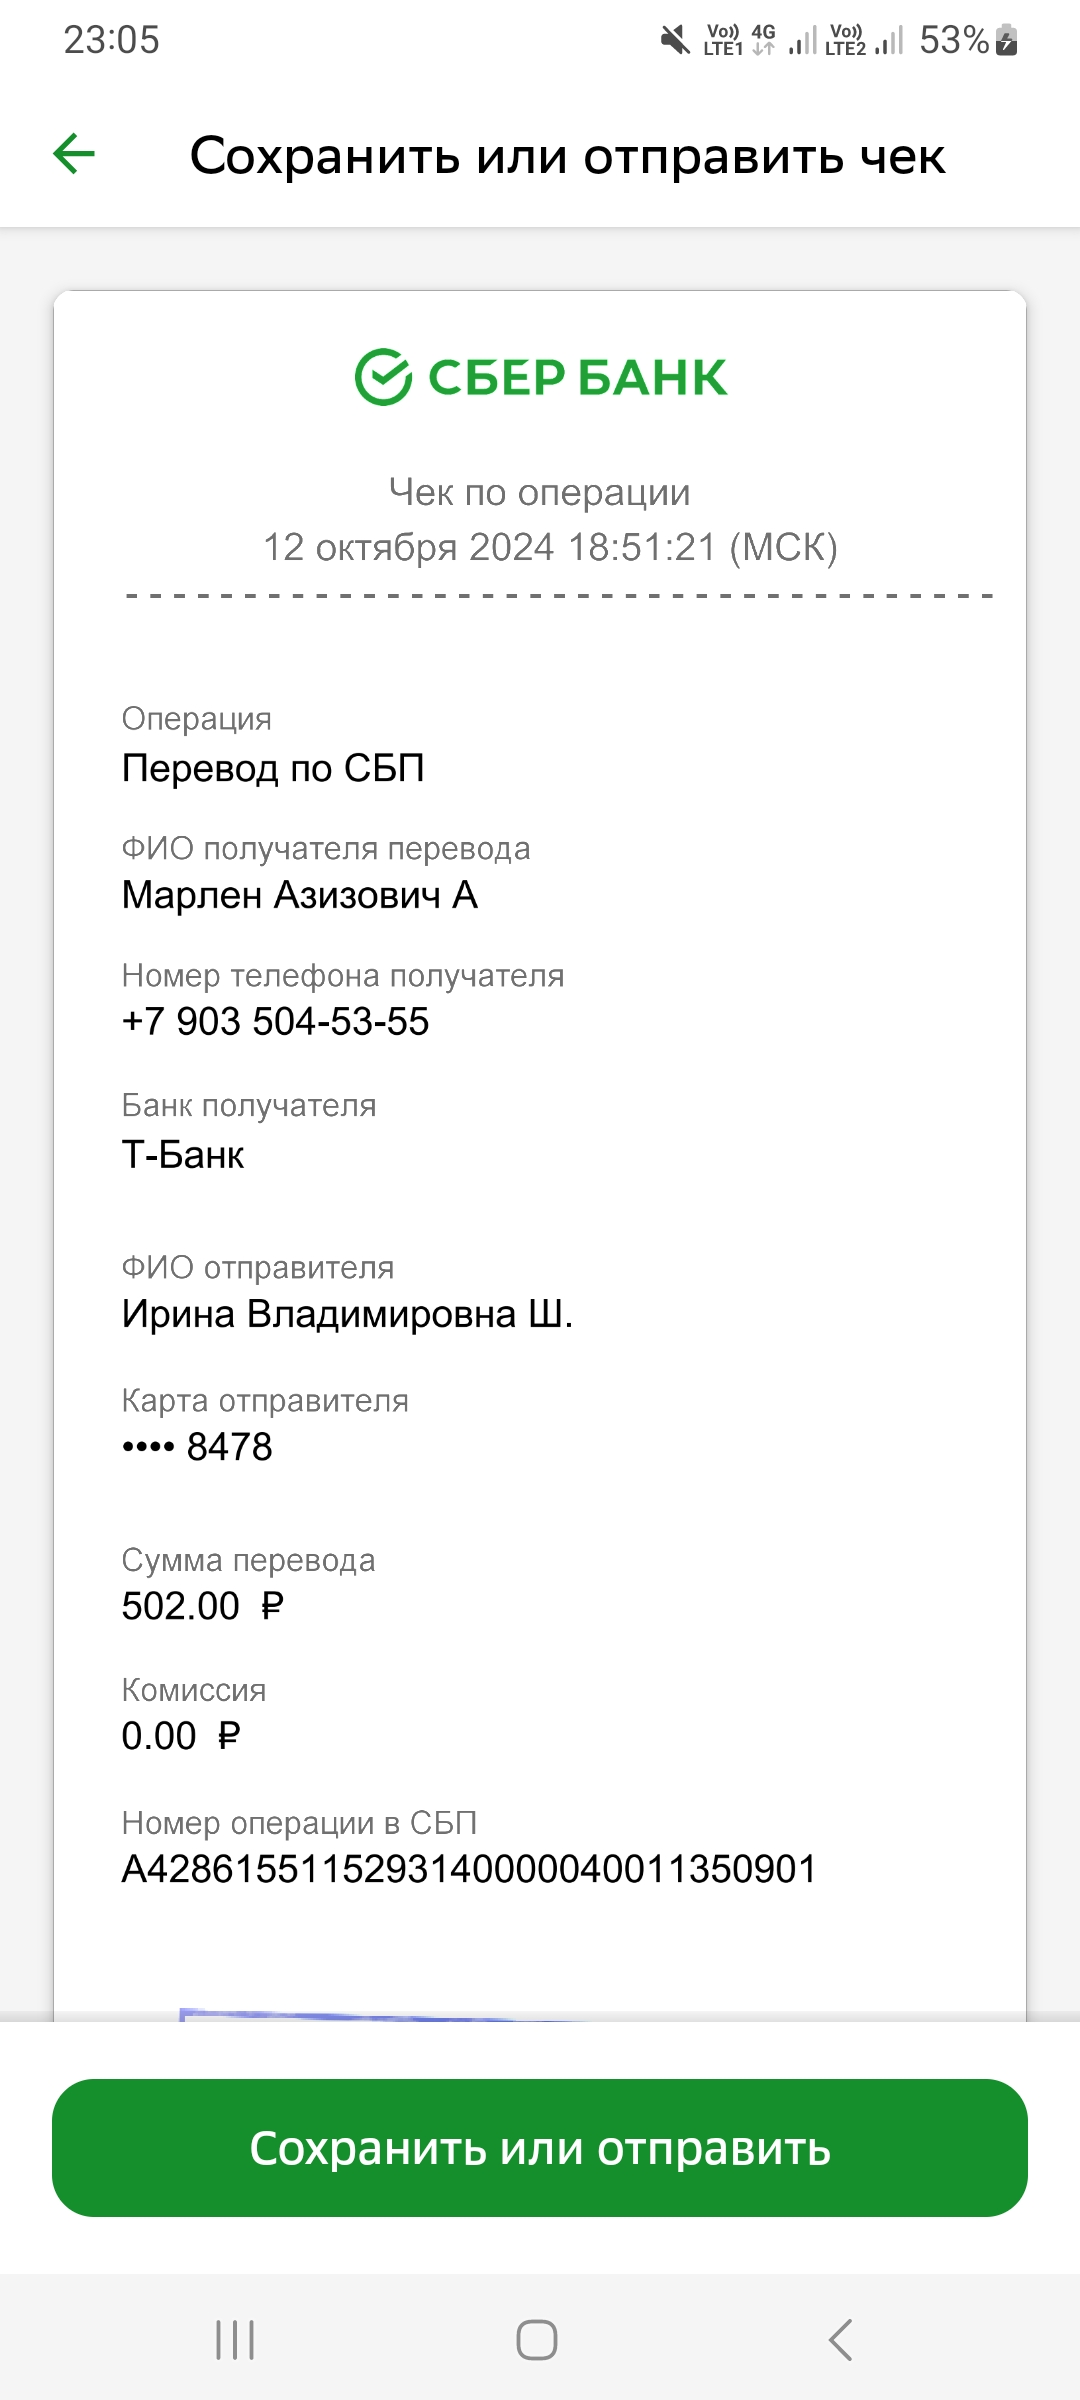Tap the muted sound status icon
This screenshot has width=1080, height=2400.
click(676, 40)
